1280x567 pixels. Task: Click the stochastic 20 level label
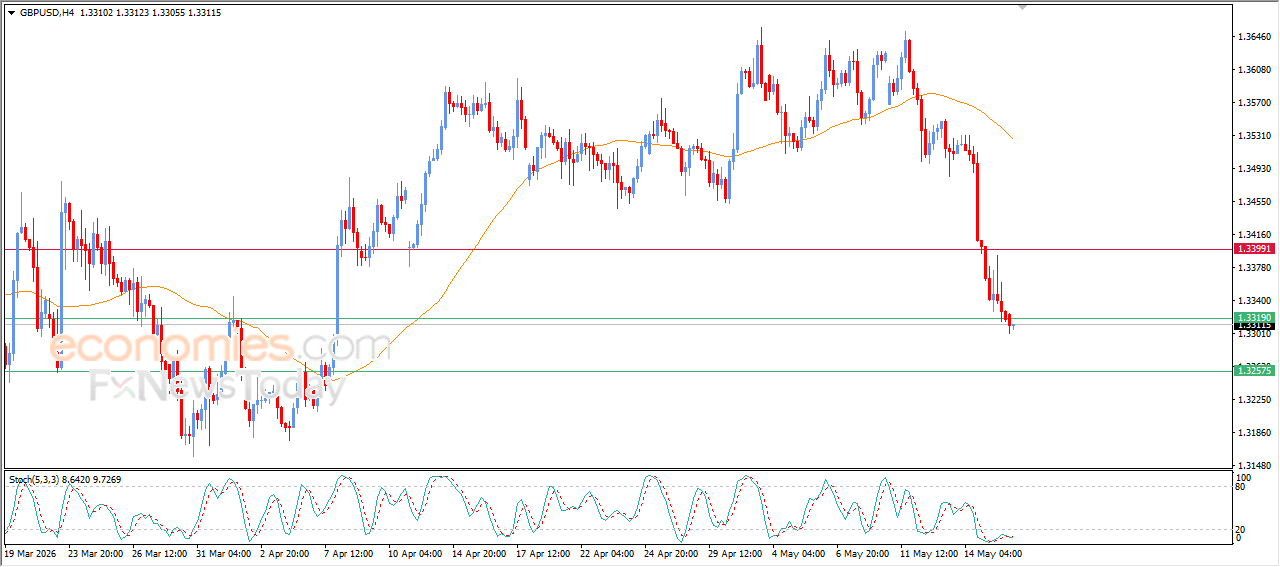(1242, 529)
